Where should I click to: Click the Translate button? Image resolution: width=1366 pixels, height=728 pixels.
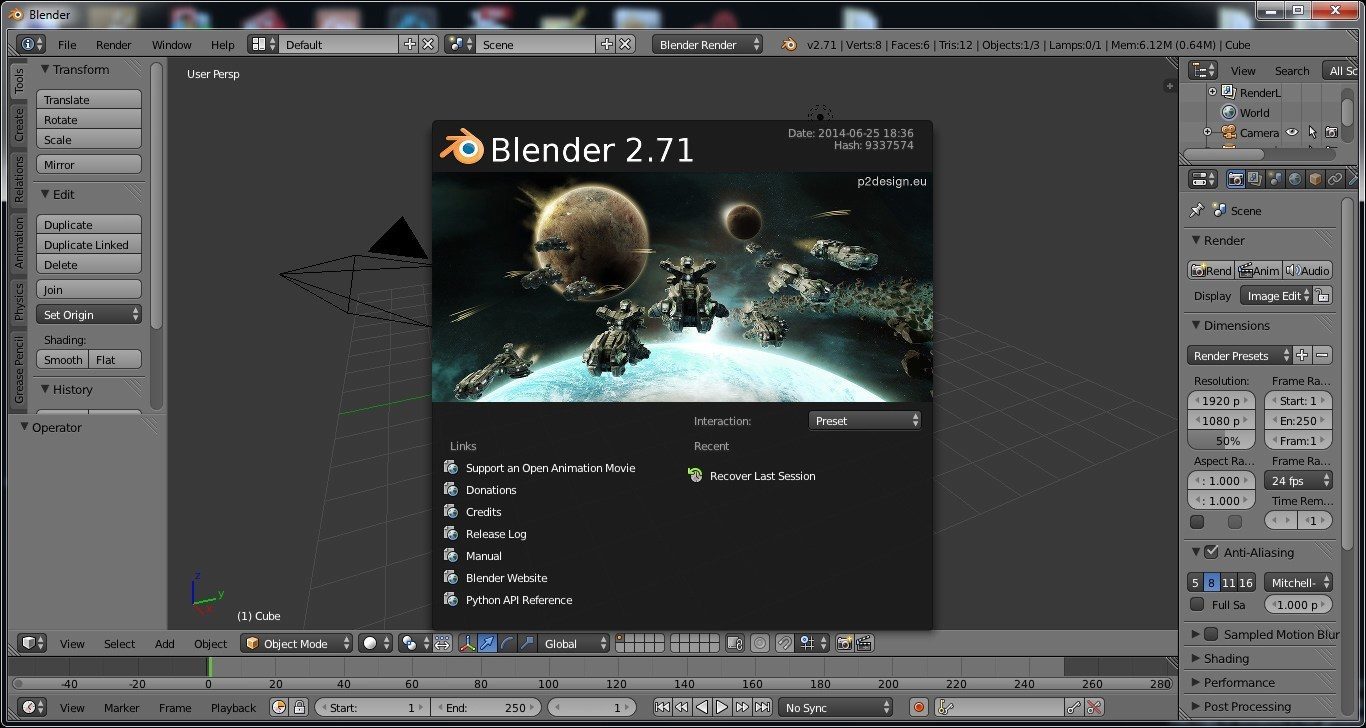point(89,100)
